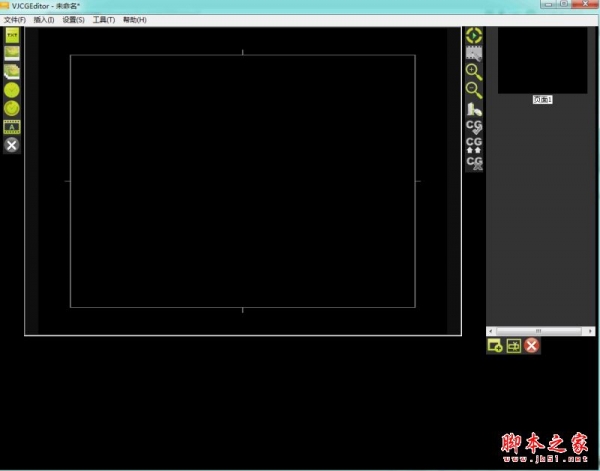The height and width of the screenshot is (471, 600).
Task: Open the 工具(T) menu
Action: click(x=103, y=20)
